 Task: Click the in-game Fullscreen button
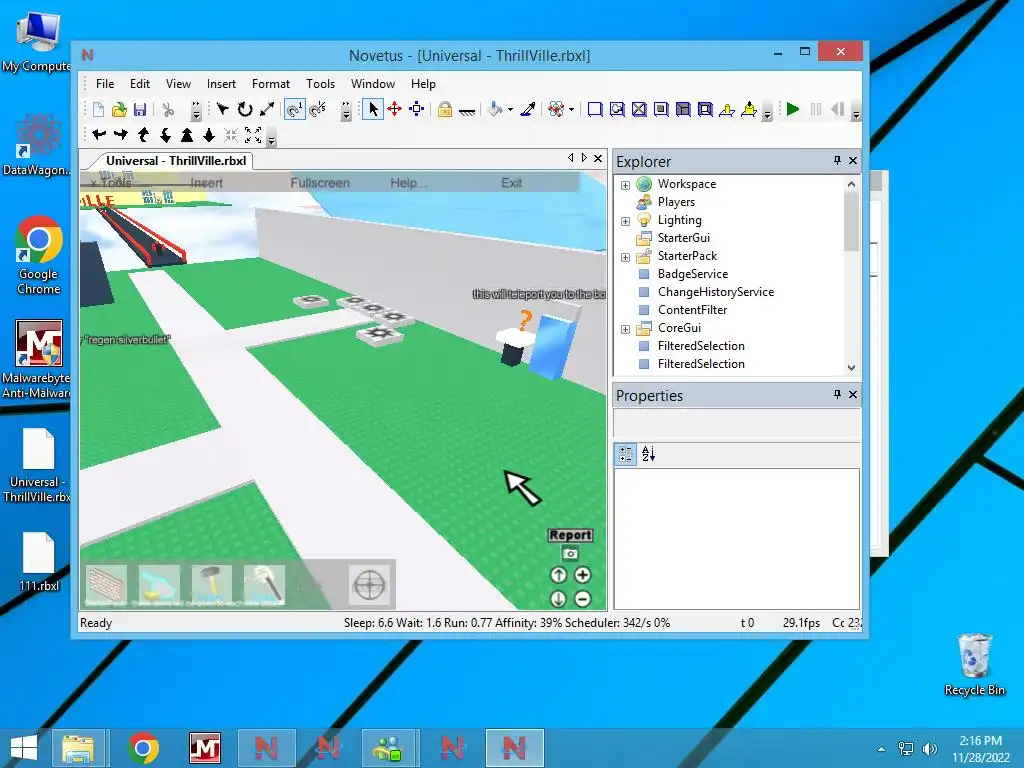point(320,183)
